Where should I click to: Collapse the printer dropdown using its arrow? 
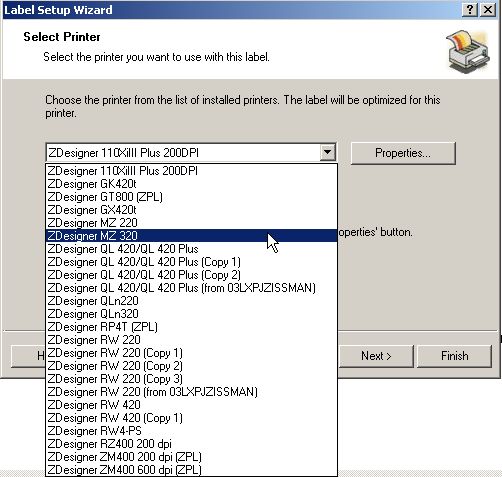tap(327, 153)
